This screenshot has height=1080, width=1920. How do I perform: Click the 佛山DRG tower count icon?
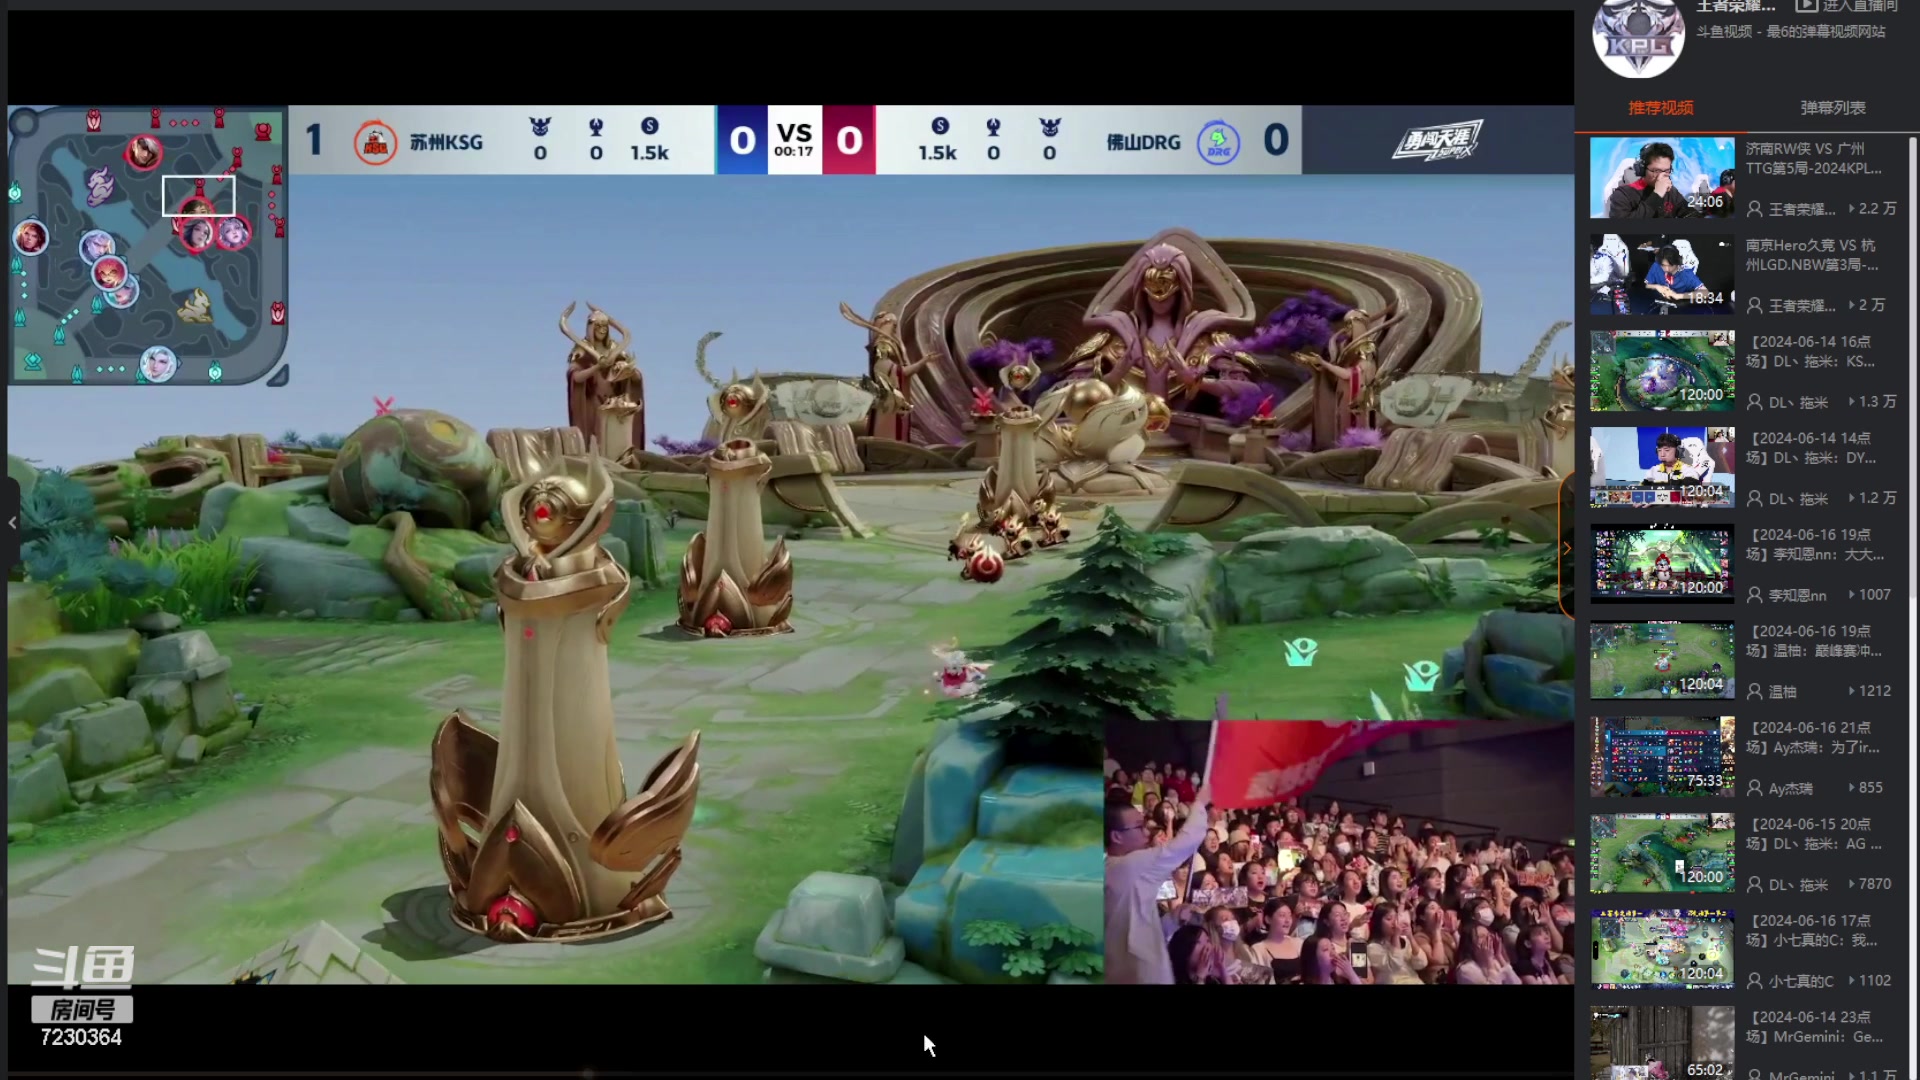pyautogui.click(x=993, y=126)
